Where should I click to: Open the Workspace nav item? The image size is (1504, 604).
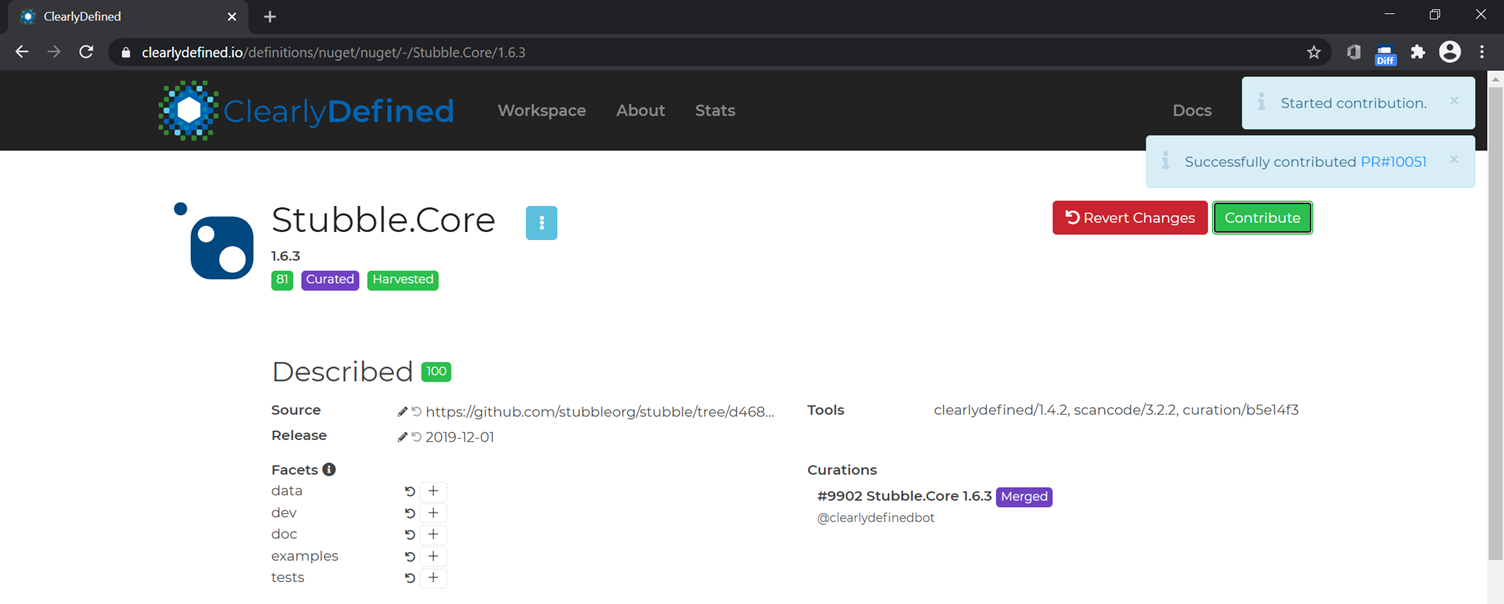pyautogui.click(x=542, y=111)
